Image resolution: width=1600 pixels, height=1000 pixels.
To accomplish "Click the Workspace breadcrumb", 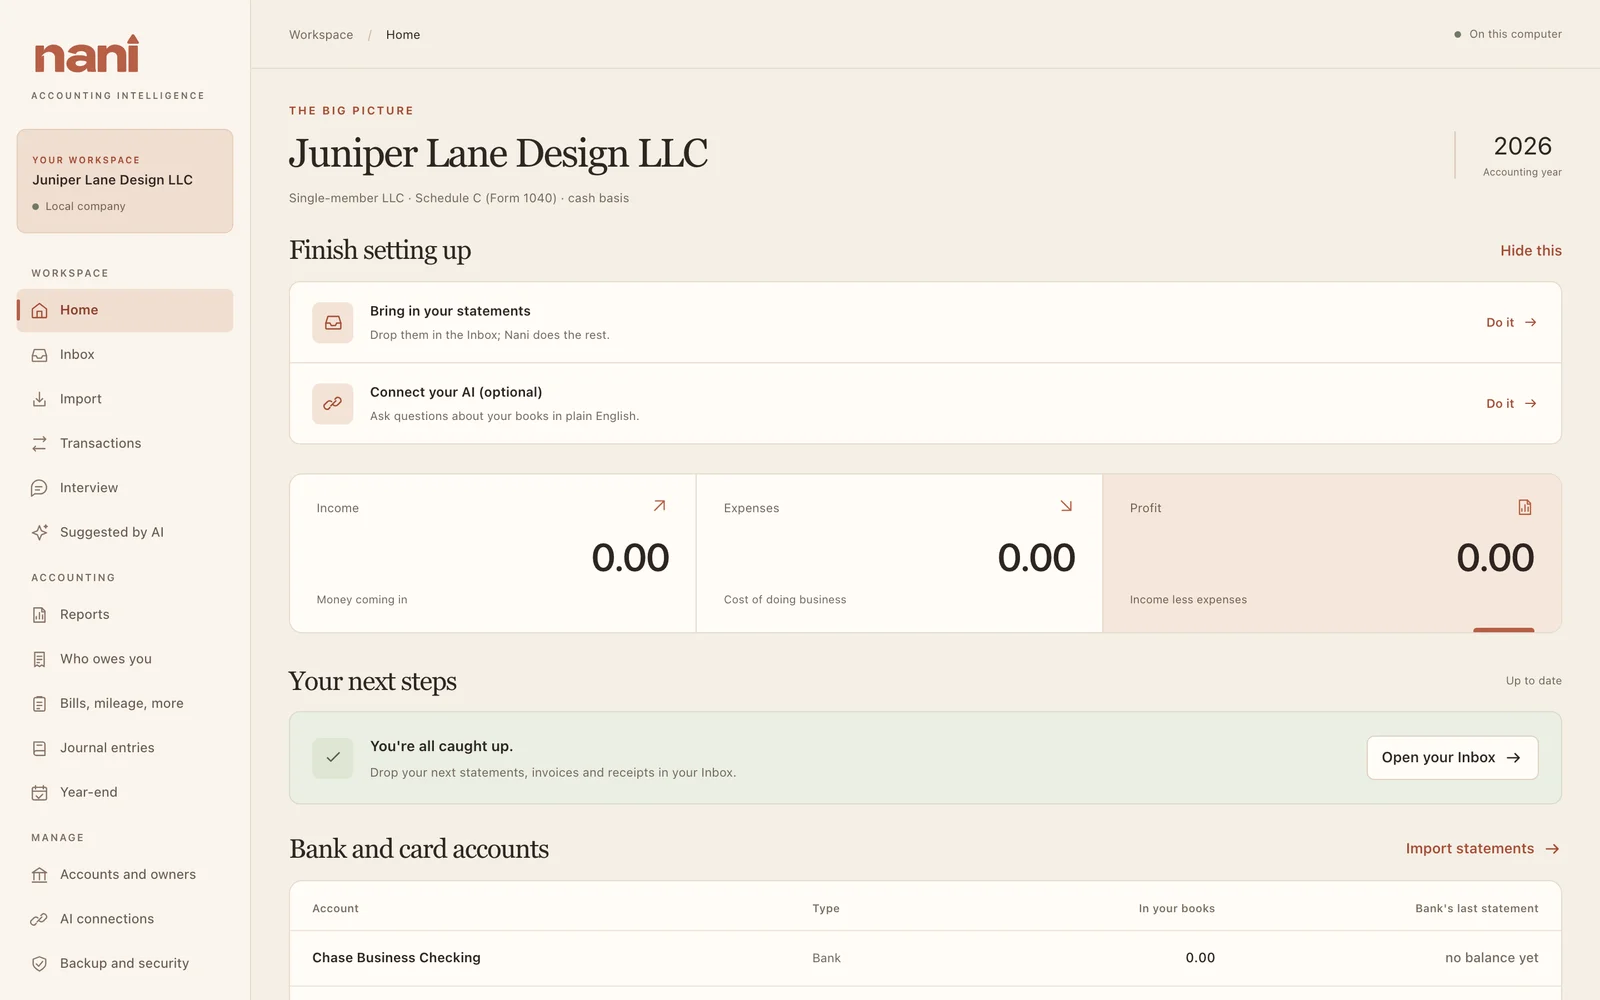I will point(321,35).
